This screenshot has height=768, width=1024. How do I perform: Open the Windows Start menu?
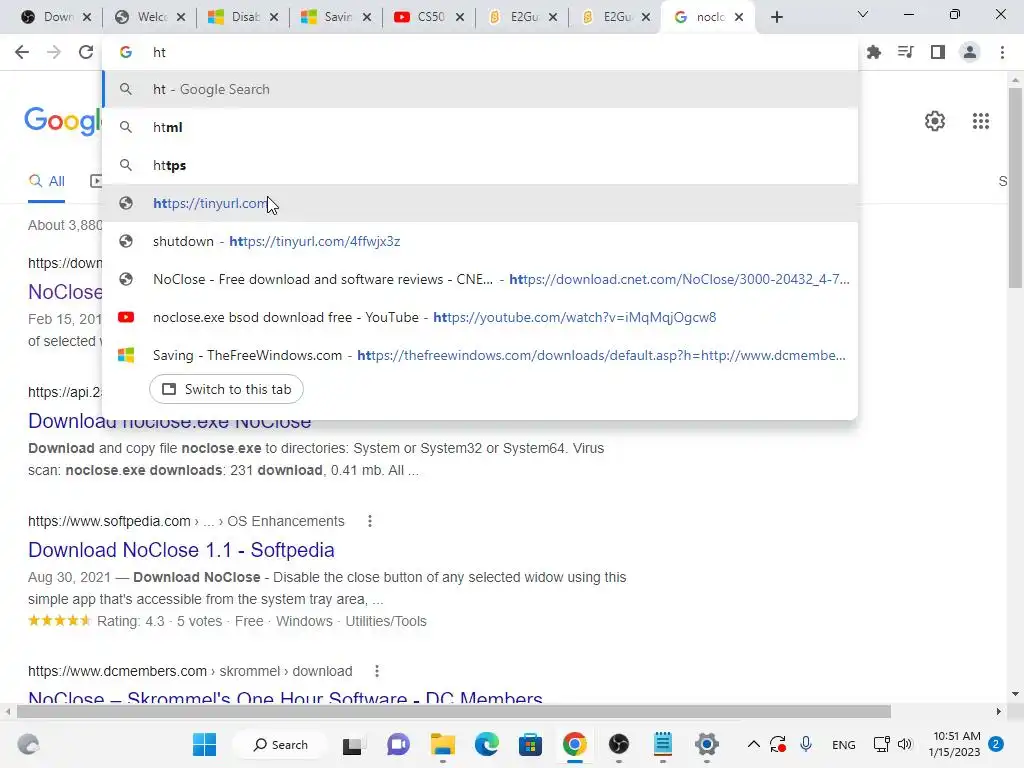204,744
